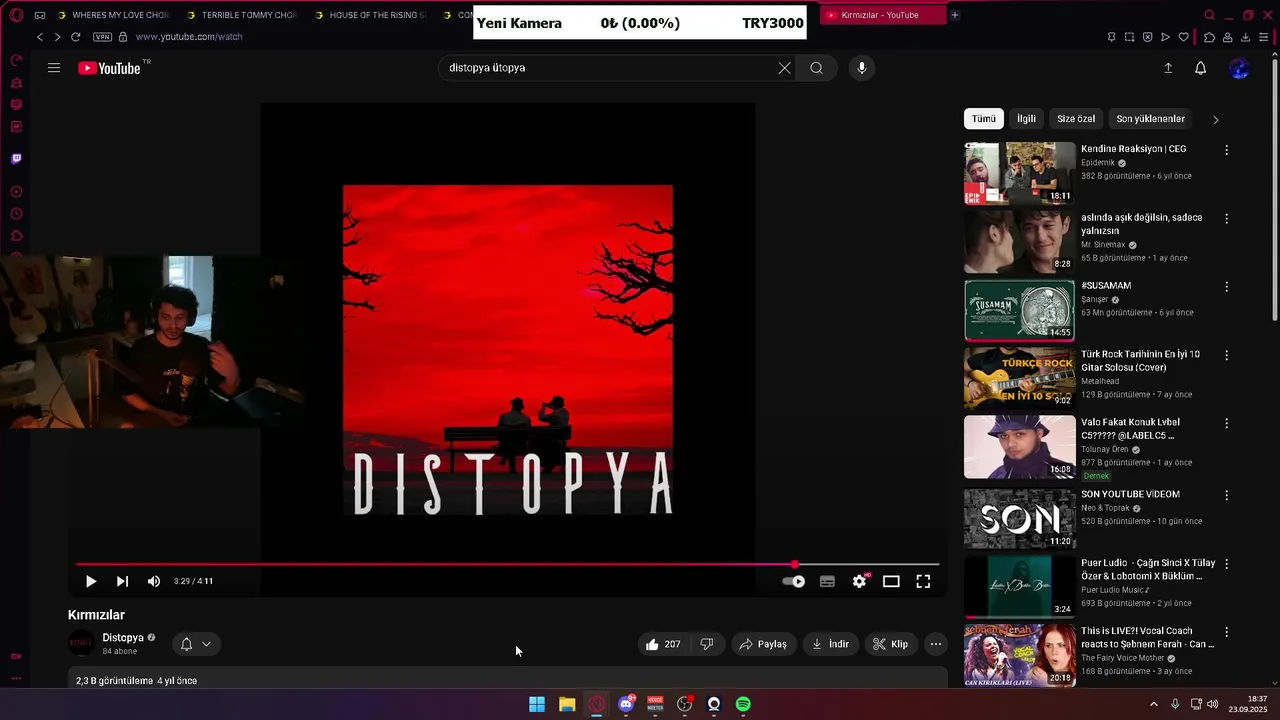Reload the current page
Screen dimensions: 1280x720
click(x=75, y=37)
